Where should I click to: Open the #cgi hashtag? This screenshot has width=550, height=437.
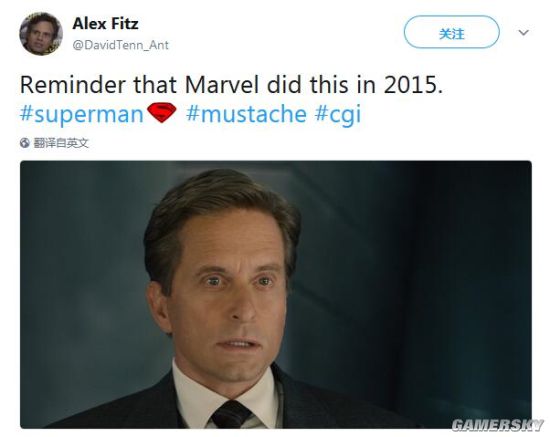tap(338, 115)
